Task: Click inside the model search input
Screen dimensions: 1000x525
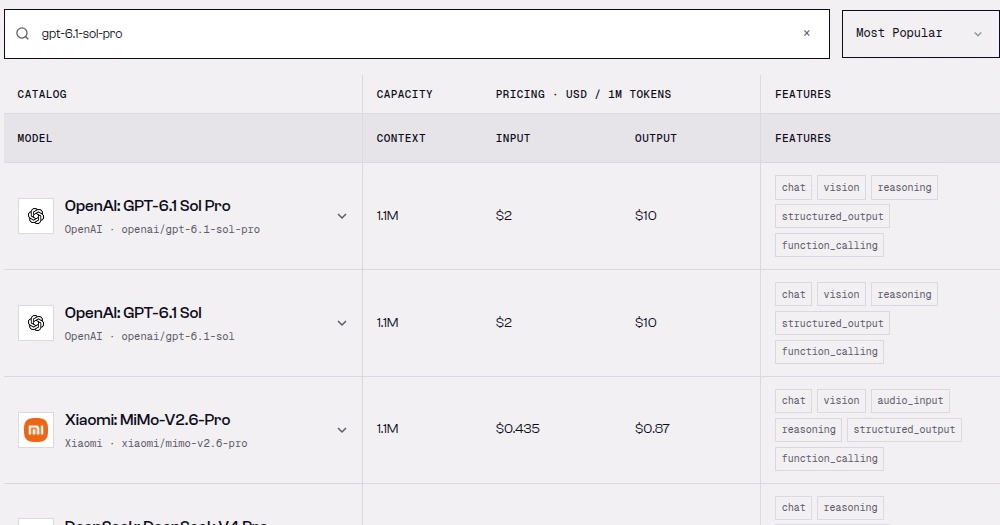Action: point(415,34)
